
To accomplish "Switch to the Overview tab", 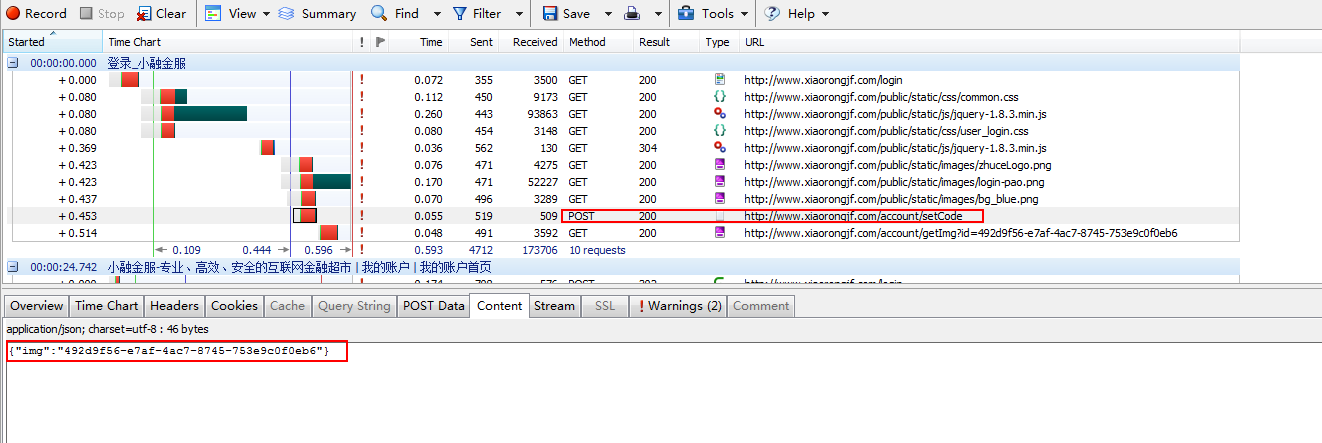I will click(x=36, y=306).
